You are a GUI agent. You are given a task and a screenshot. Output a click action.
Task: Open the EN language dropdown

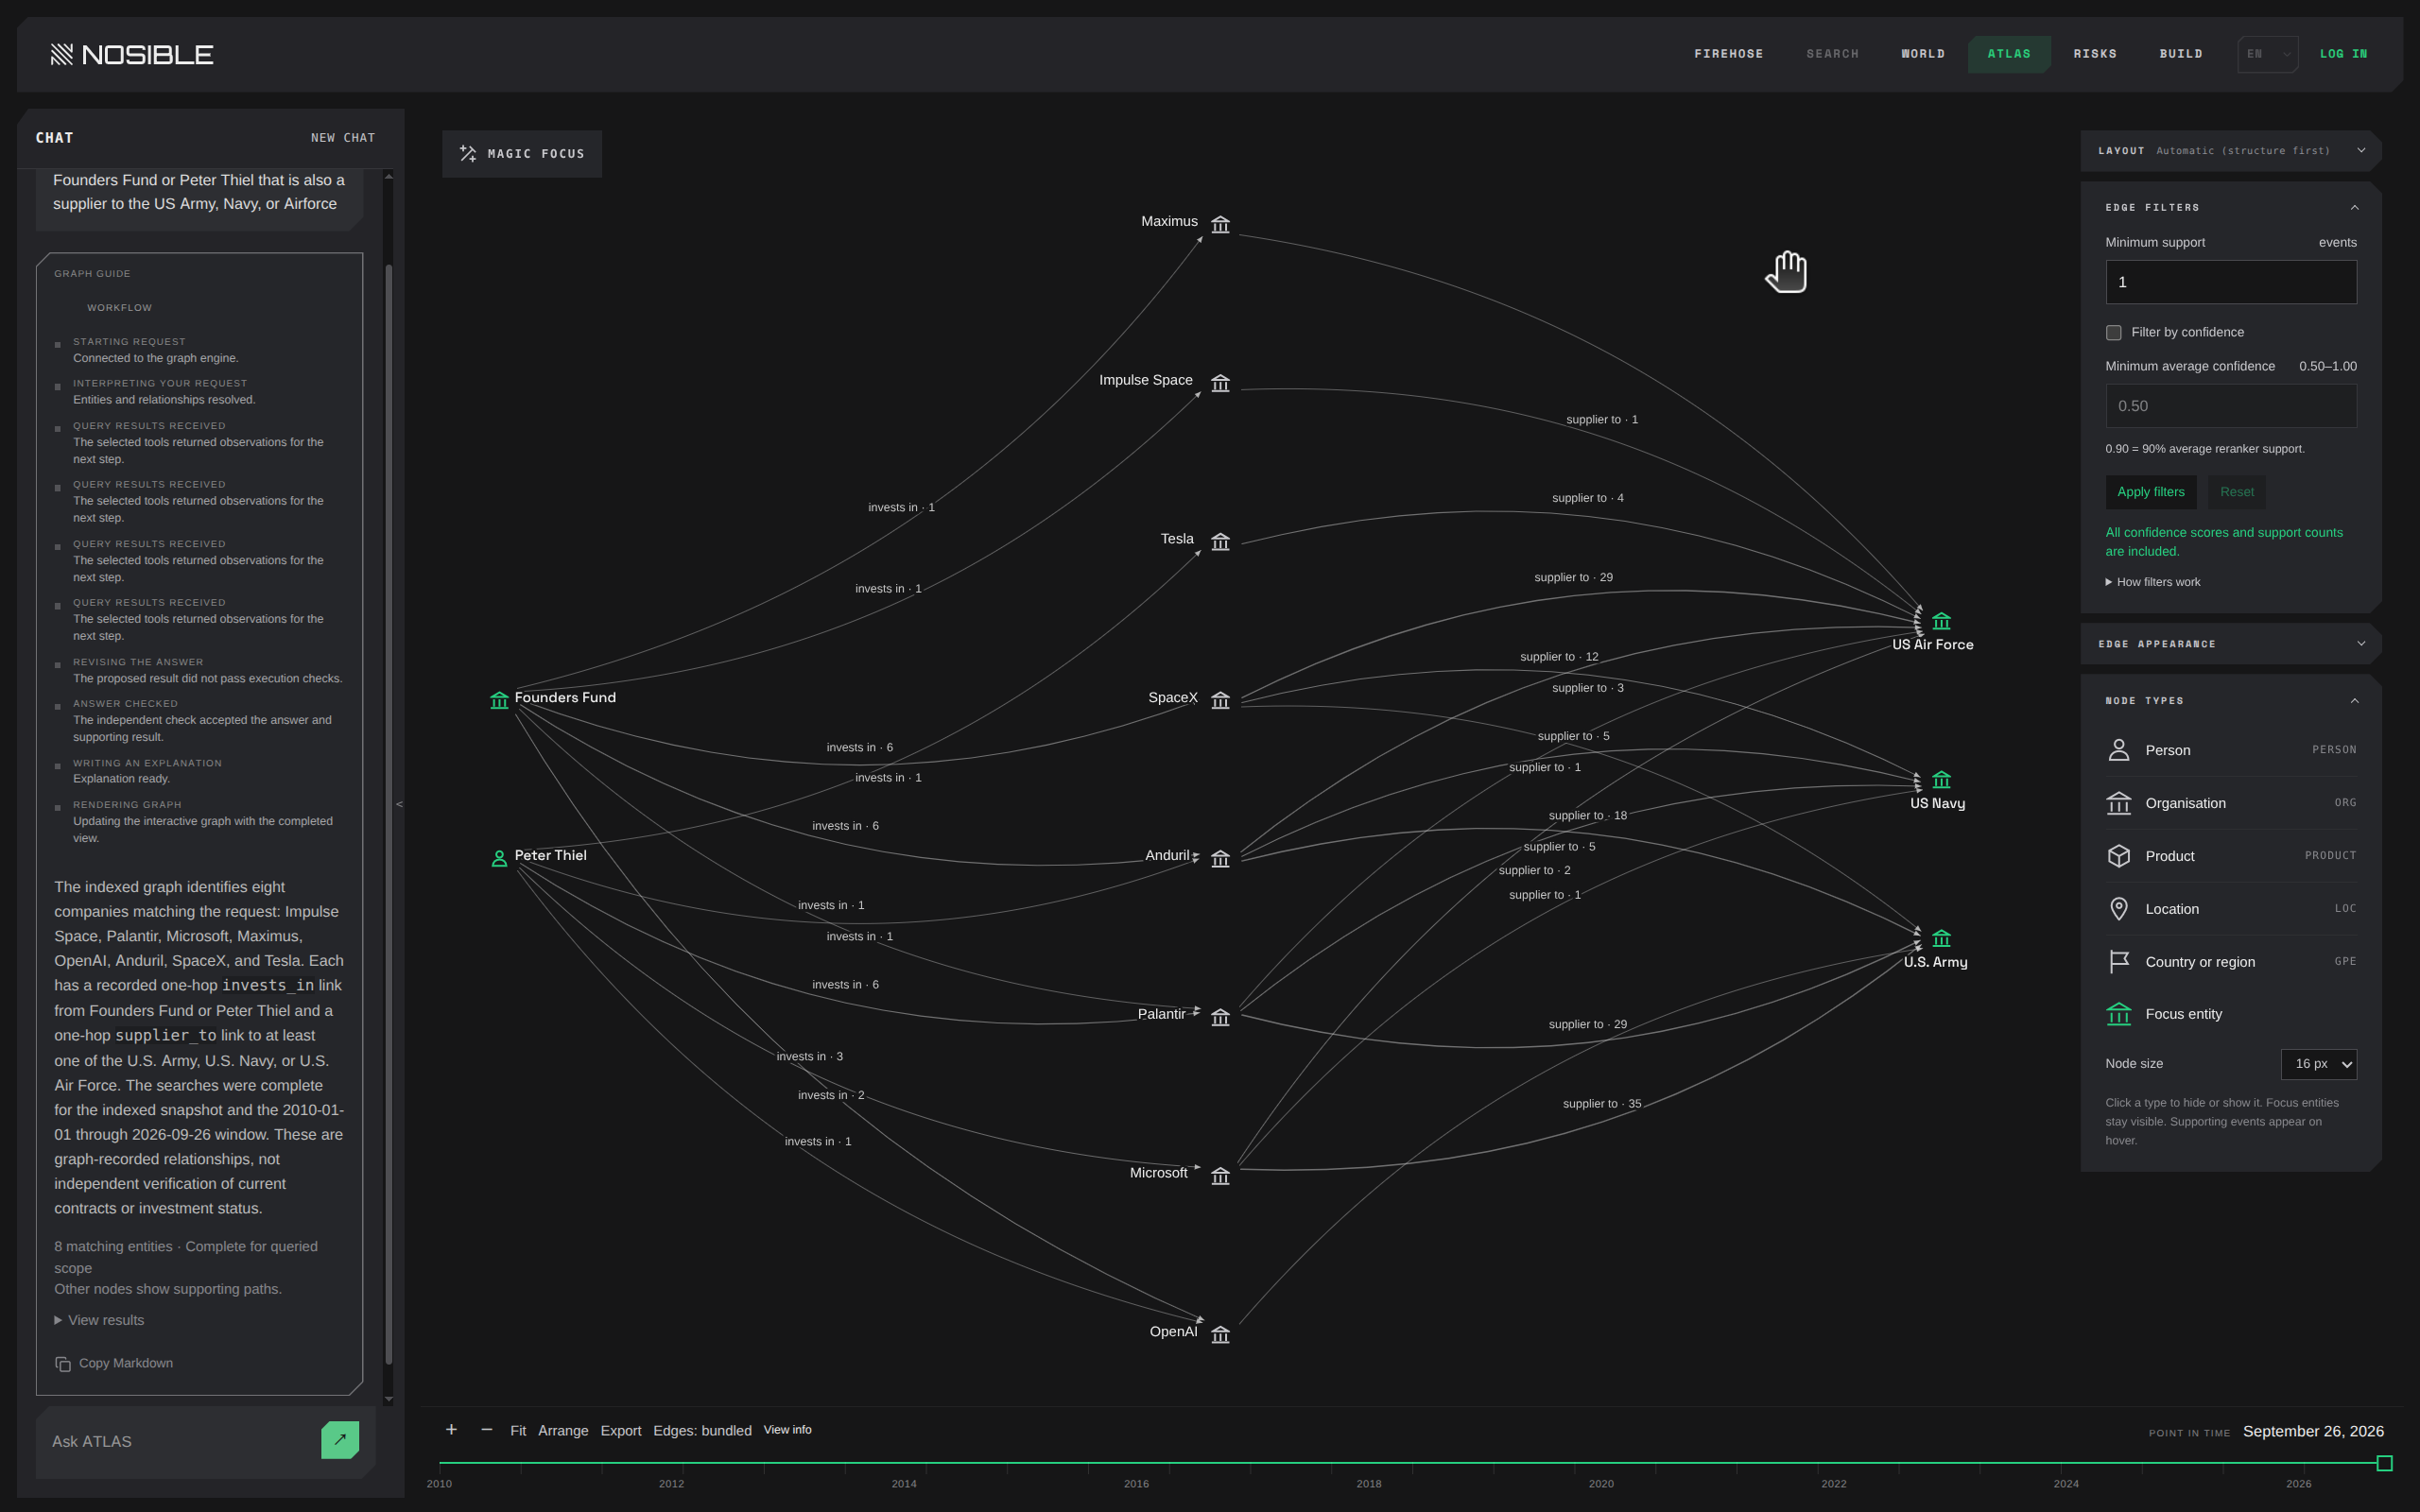tap(2266, 54)
